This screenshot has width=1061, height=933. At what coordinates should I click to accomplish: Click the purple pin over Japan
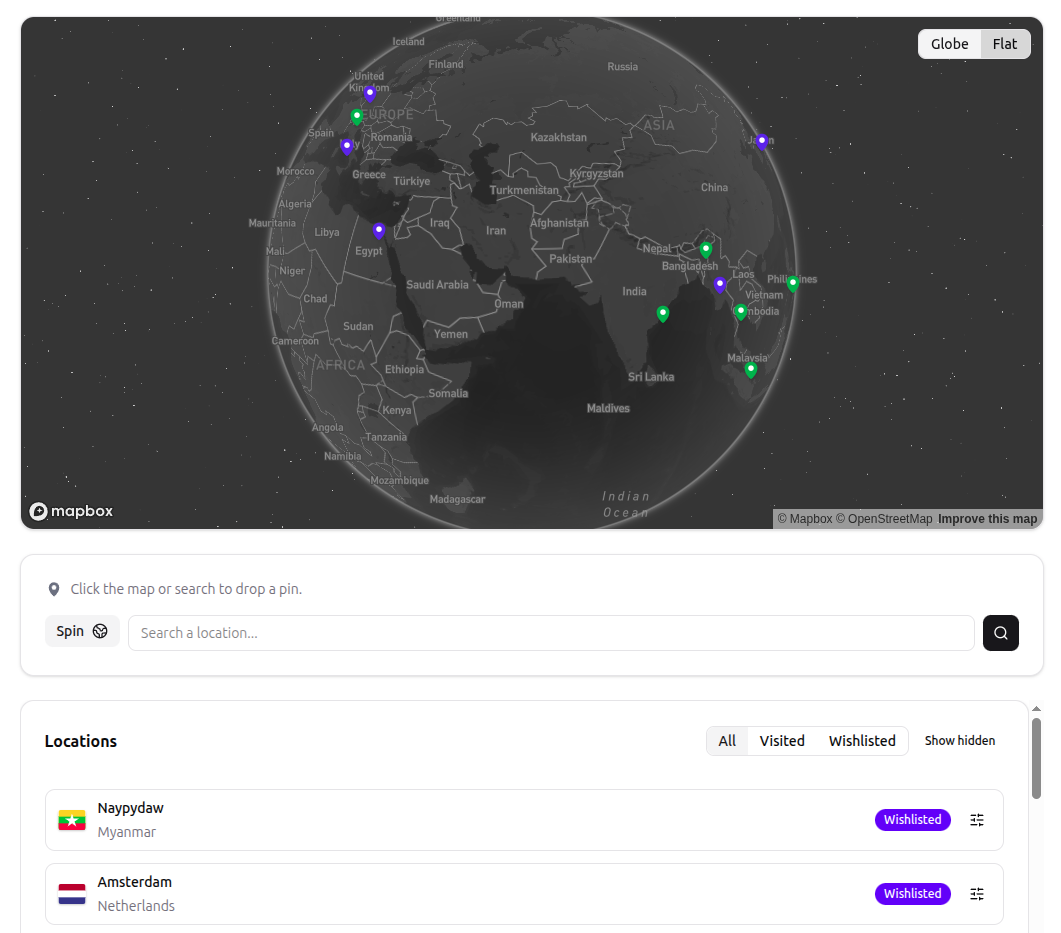tap(762, 140)
